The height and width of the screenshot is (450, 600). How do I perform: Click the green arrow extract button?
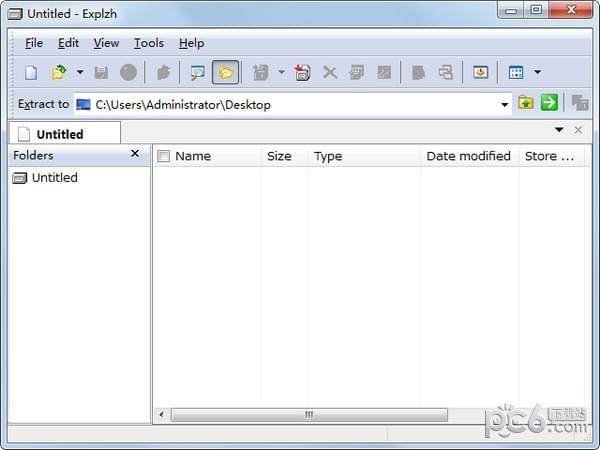(x=549, y=103)
